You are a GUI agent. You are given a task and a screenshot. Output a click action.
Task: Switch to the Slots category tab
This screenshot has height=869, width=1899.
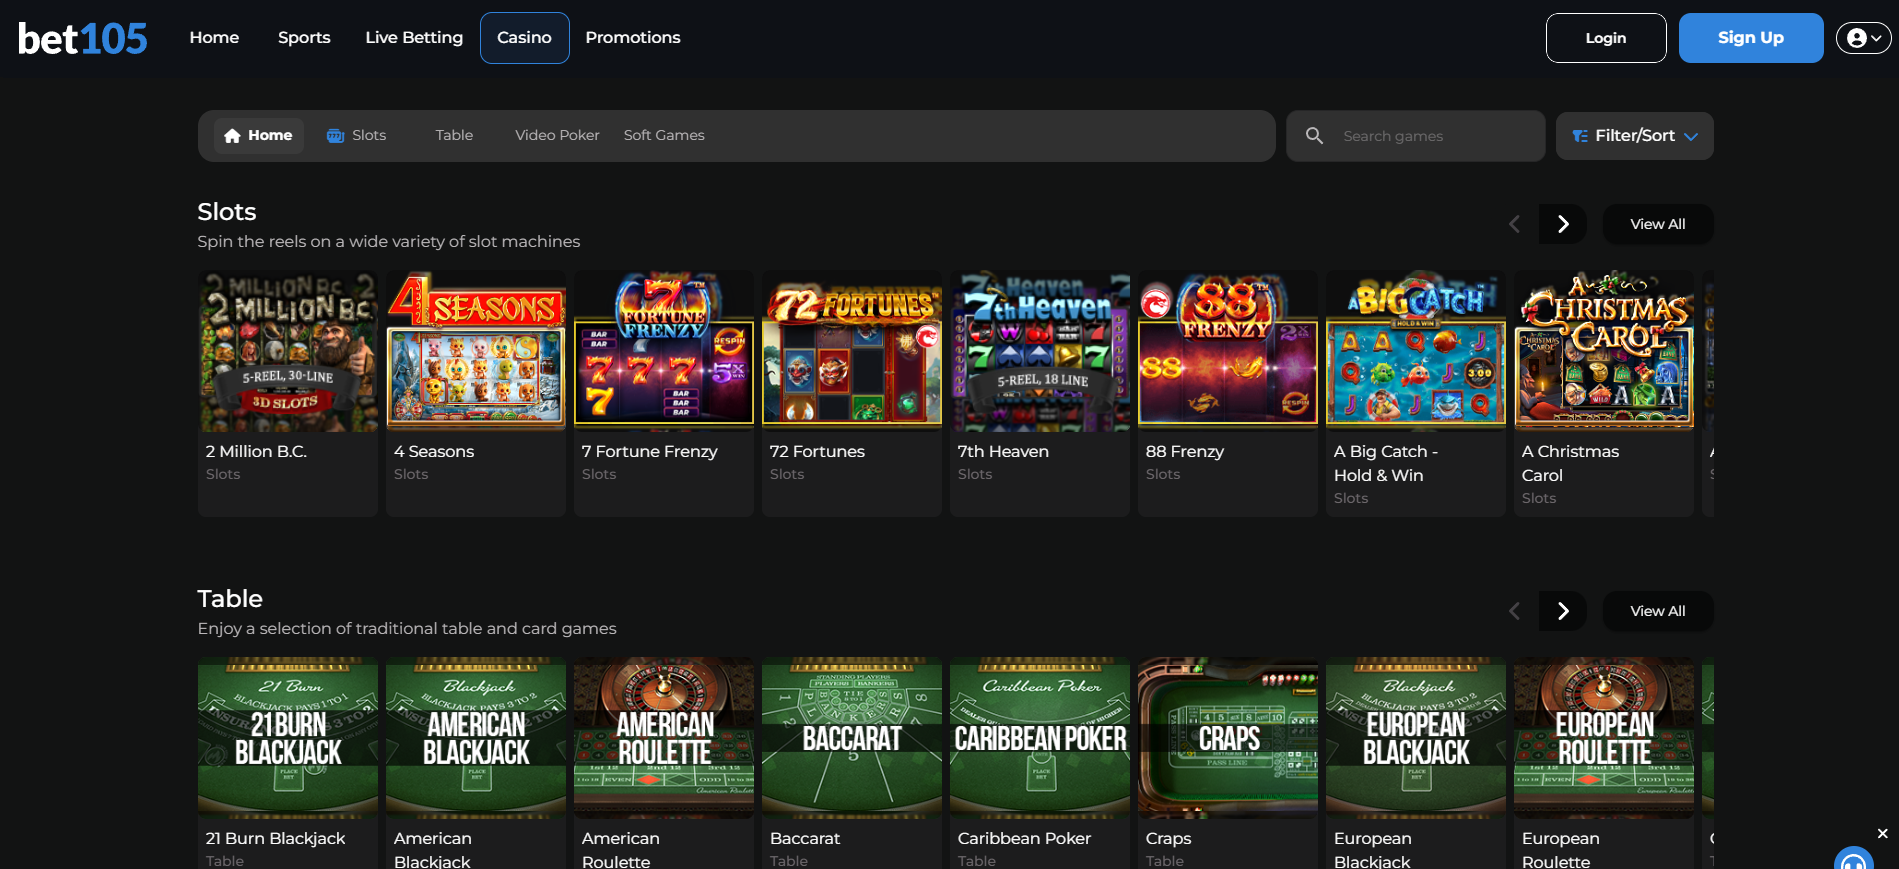357,135
